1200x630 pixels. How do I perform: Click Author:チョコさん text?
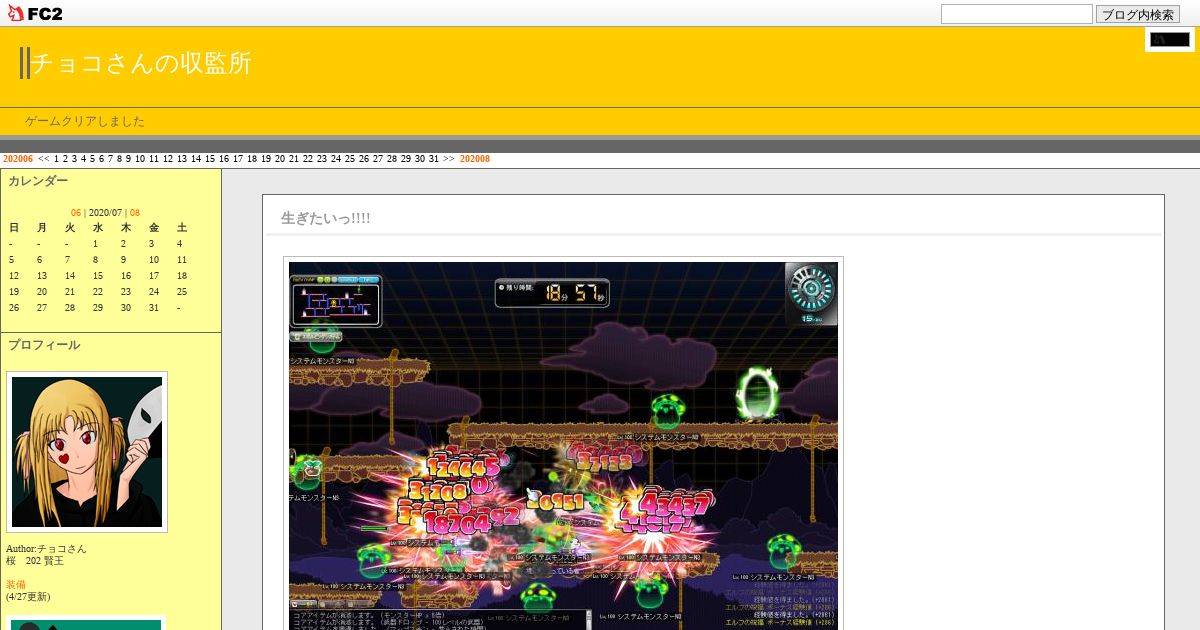[x=46, y=549]
